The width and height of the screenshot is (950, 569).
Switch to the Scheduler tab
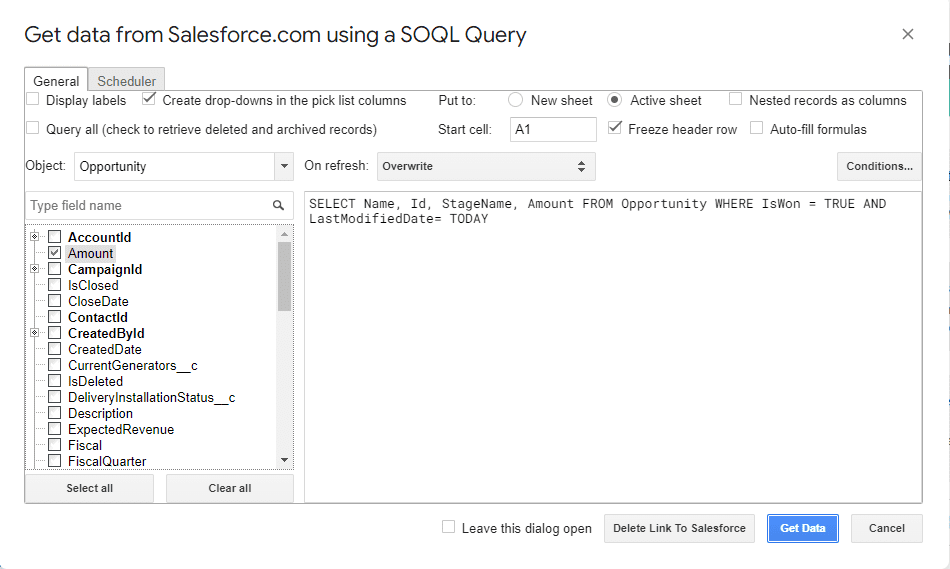tap(126, 81)
